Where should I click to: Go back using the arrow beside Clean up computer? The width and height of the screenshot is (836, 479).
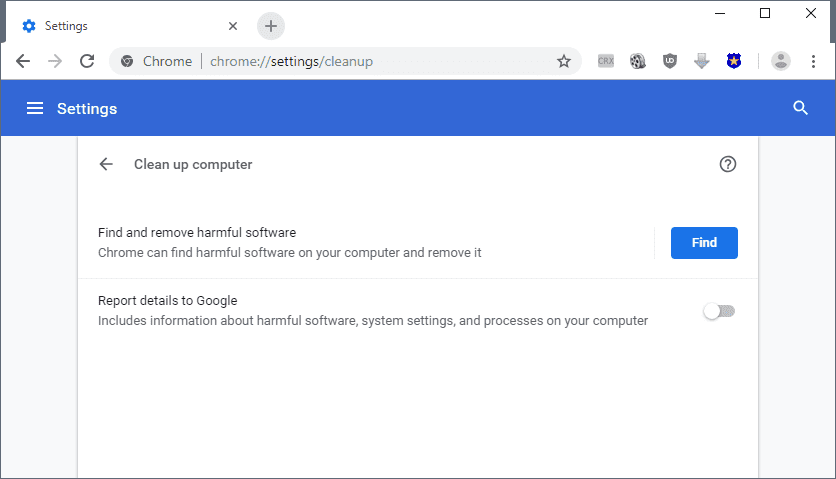pyautogui.click(x=106, y=164)
